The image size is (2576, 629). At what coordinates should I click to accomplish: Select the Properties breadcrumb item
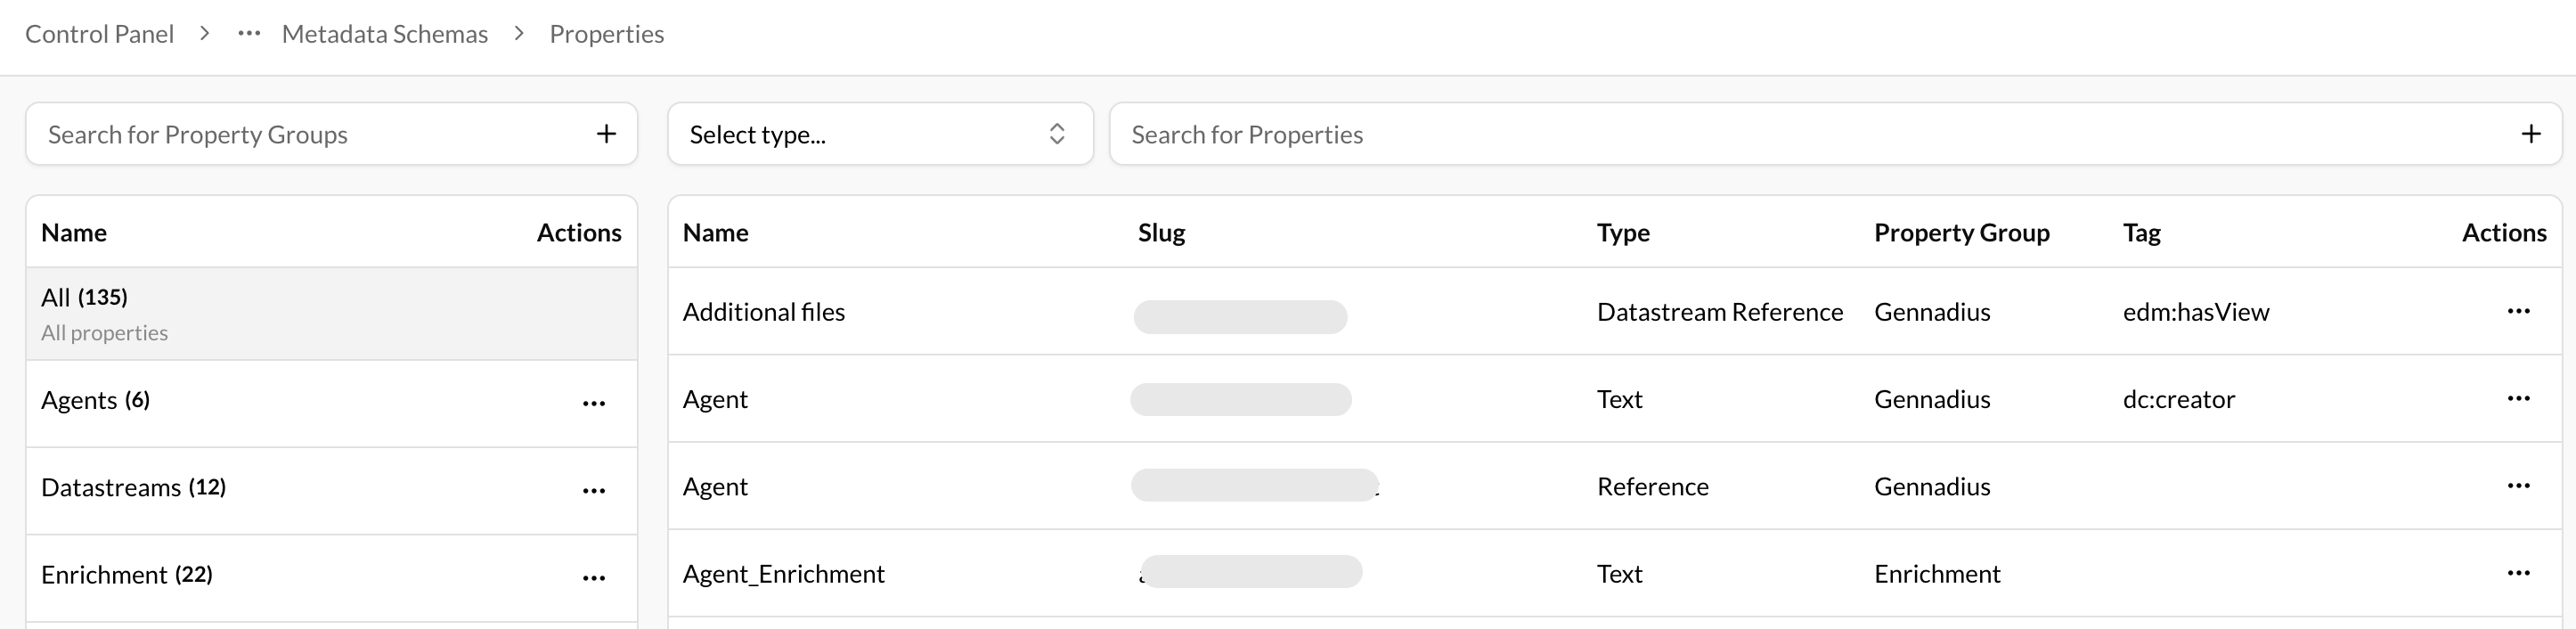(x=606, y=33)
